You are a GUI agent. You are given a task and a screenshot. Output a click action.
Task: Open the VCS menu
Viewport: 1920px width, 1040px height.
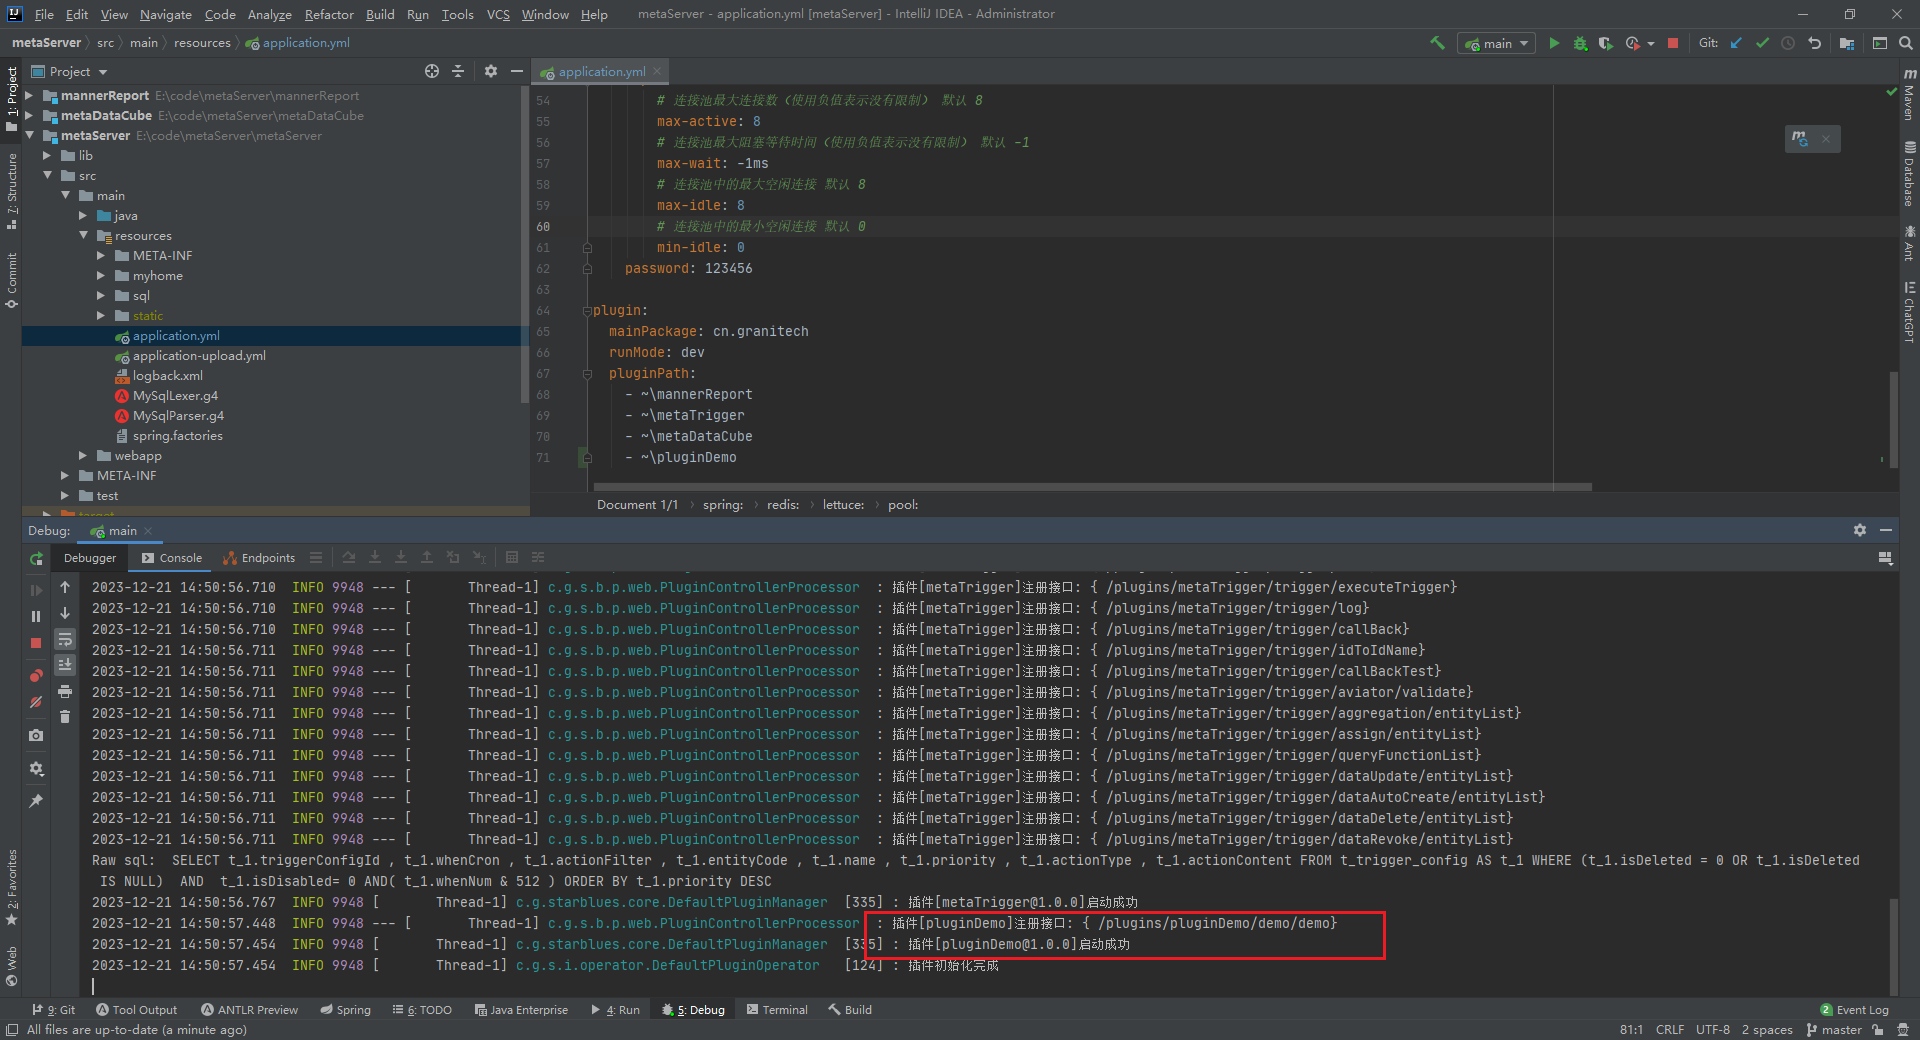[498, 14]
